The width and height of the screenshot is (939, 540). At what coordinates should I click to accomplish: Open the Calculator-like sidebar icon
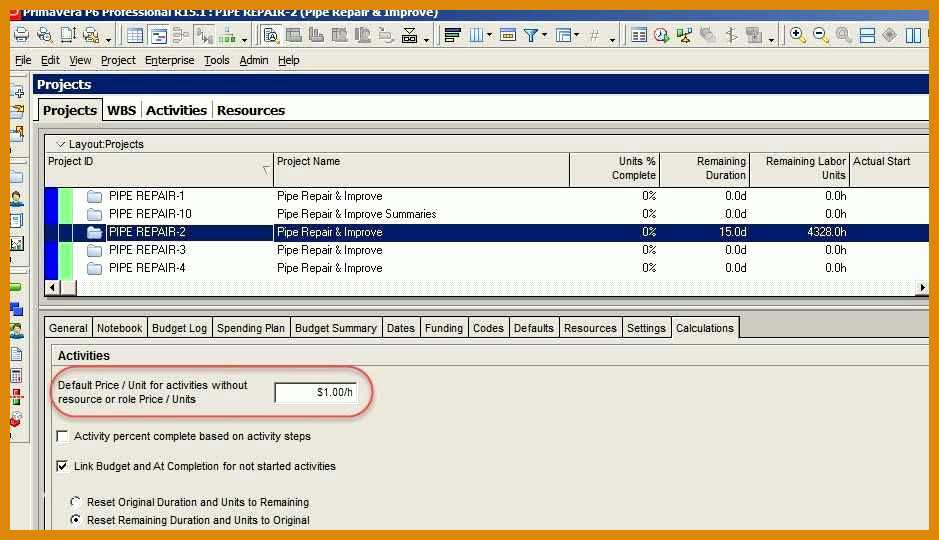(x=17, y=376)
